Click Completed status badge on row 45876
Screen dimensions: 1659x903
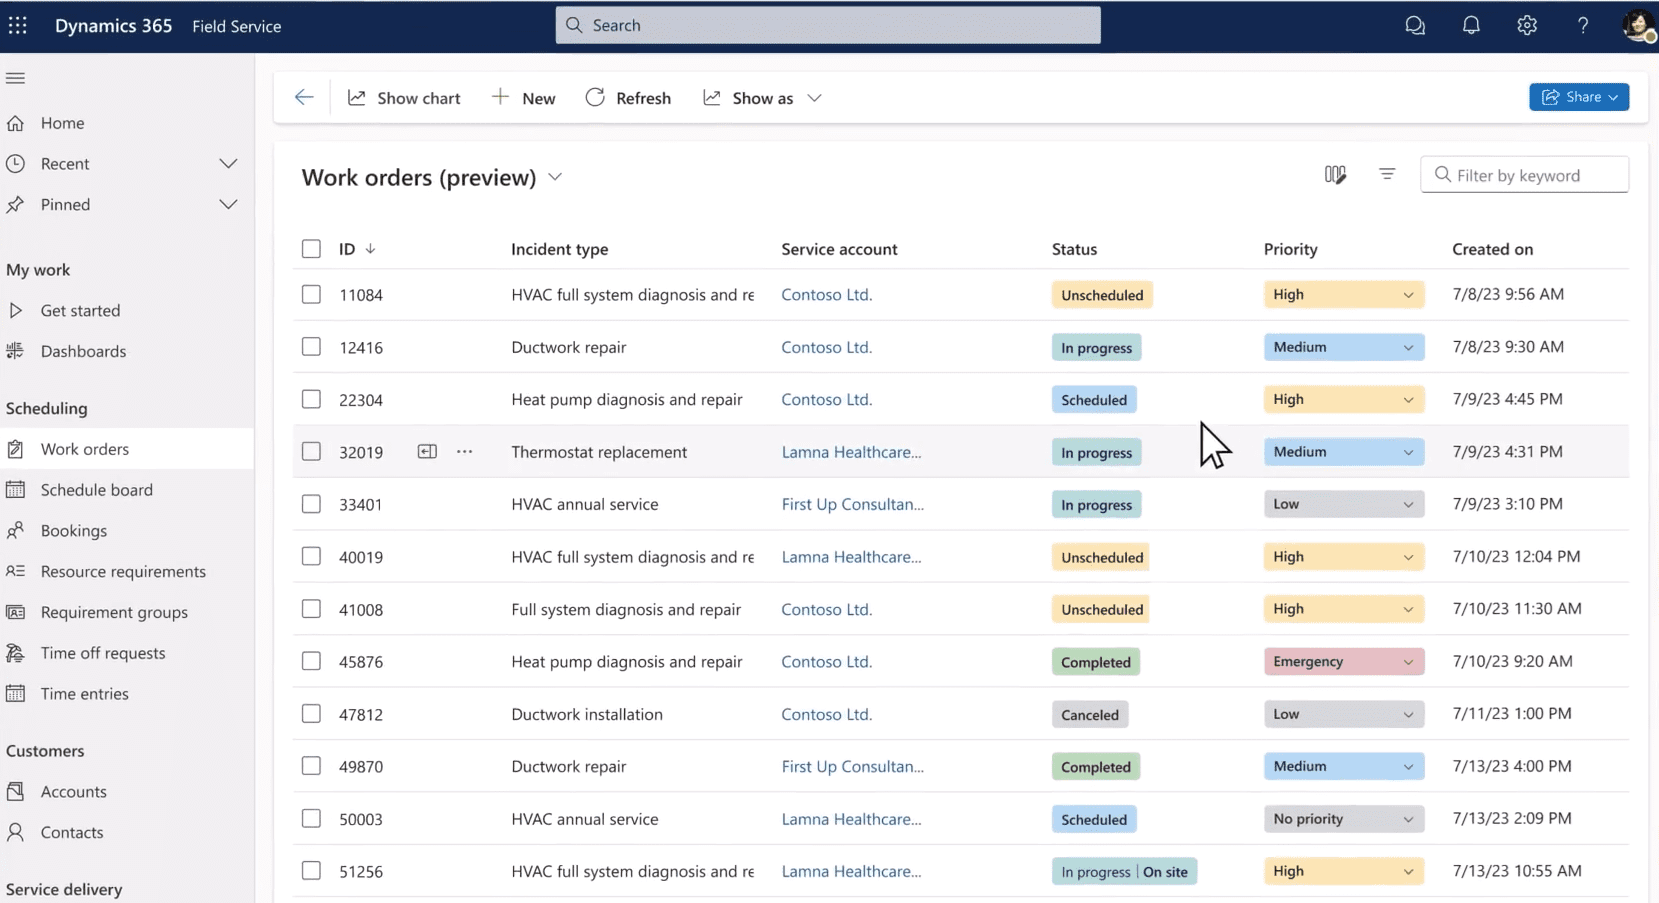coord(1096,662)
